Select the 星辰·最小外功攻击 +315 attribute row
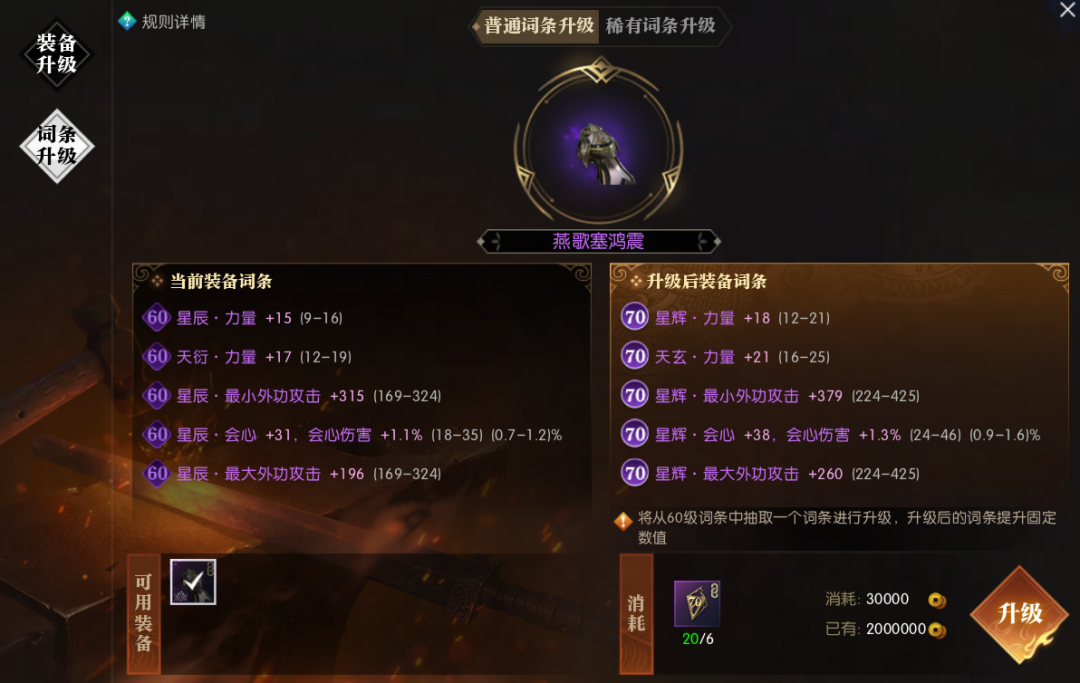The image size is (1080, 683). click(292, 396)
